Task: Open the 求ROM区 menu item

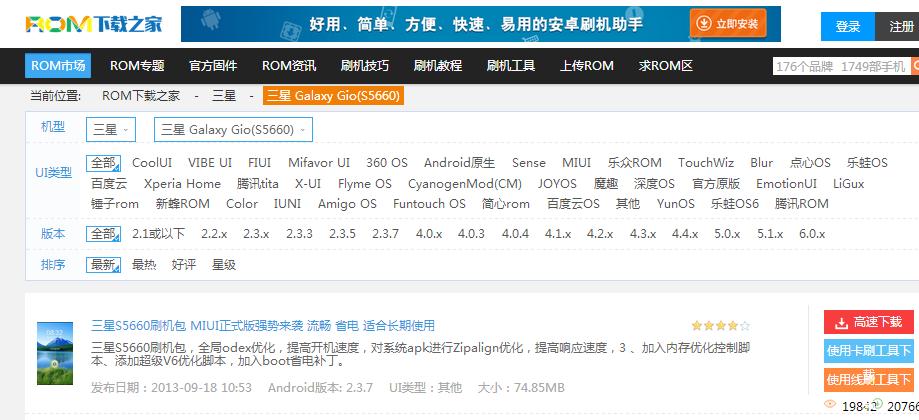Action: (x=666, y=66)
